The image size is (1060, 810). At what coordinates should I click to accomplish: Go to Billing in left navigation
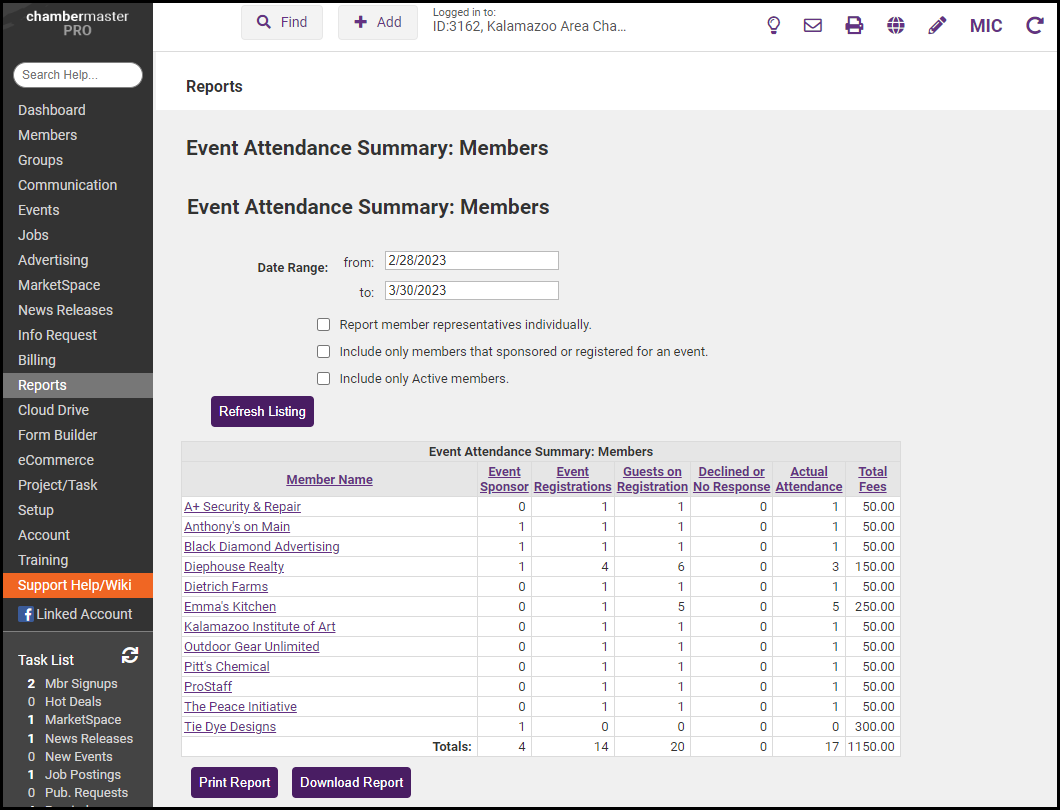tap(37, 360)
